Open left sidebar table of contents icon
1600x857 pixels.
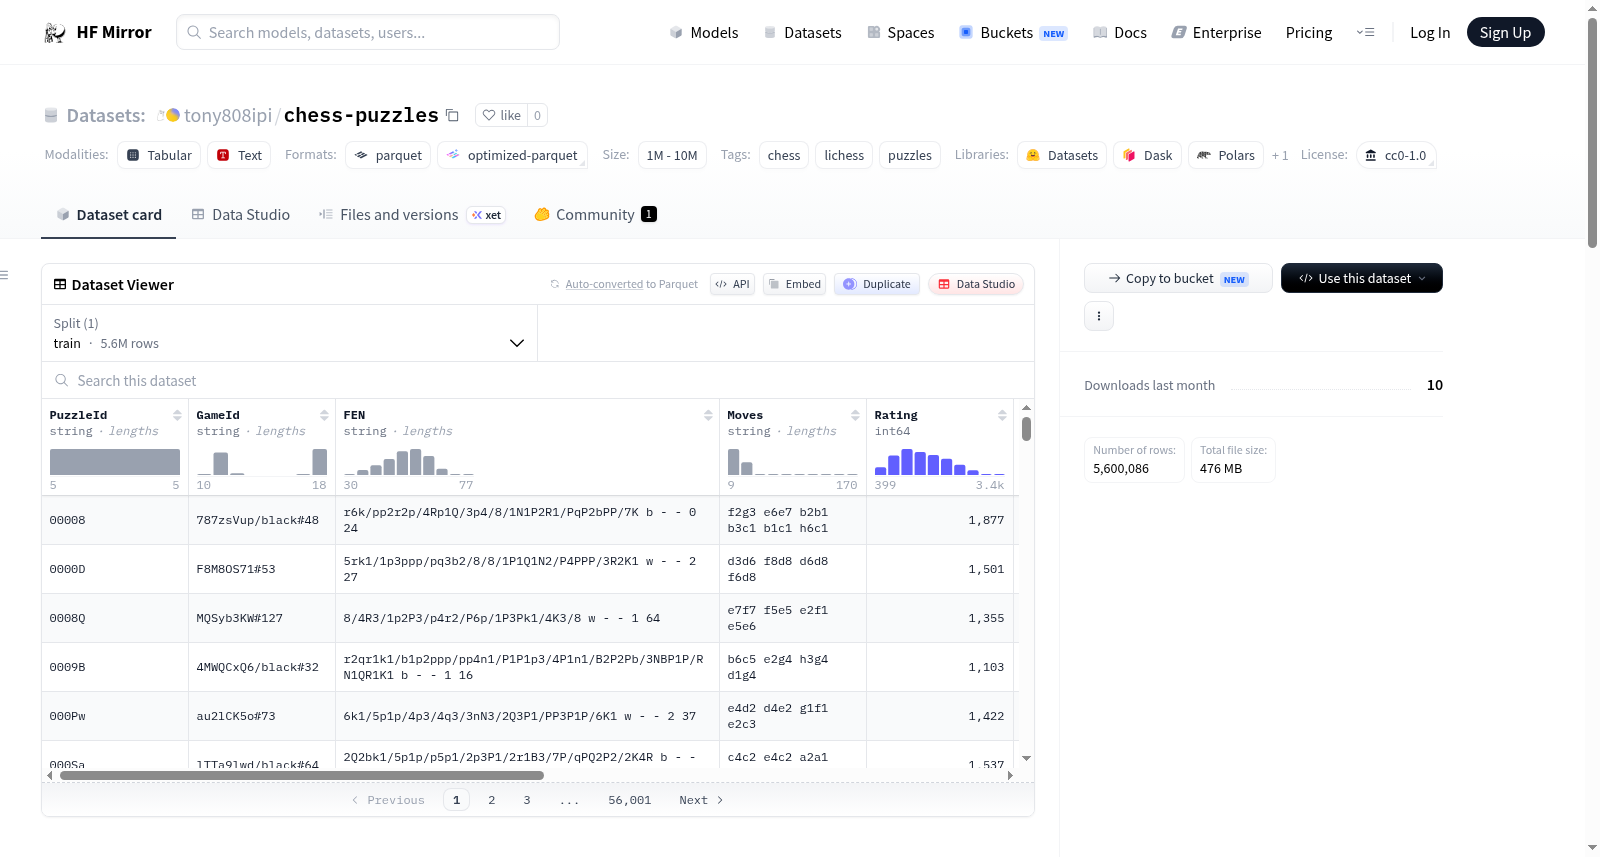coord(4,275)
